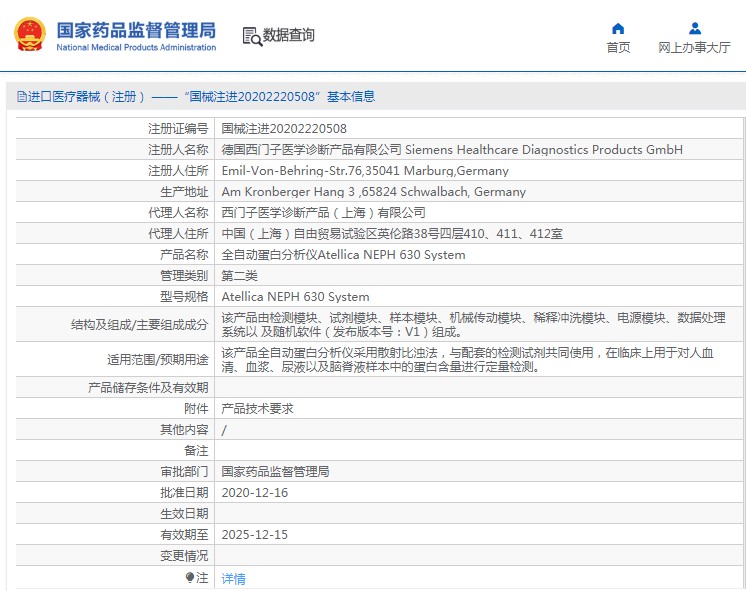The image size is (746, 591).
Task: Click 数据查询 heading text
Action: (288, 35)
